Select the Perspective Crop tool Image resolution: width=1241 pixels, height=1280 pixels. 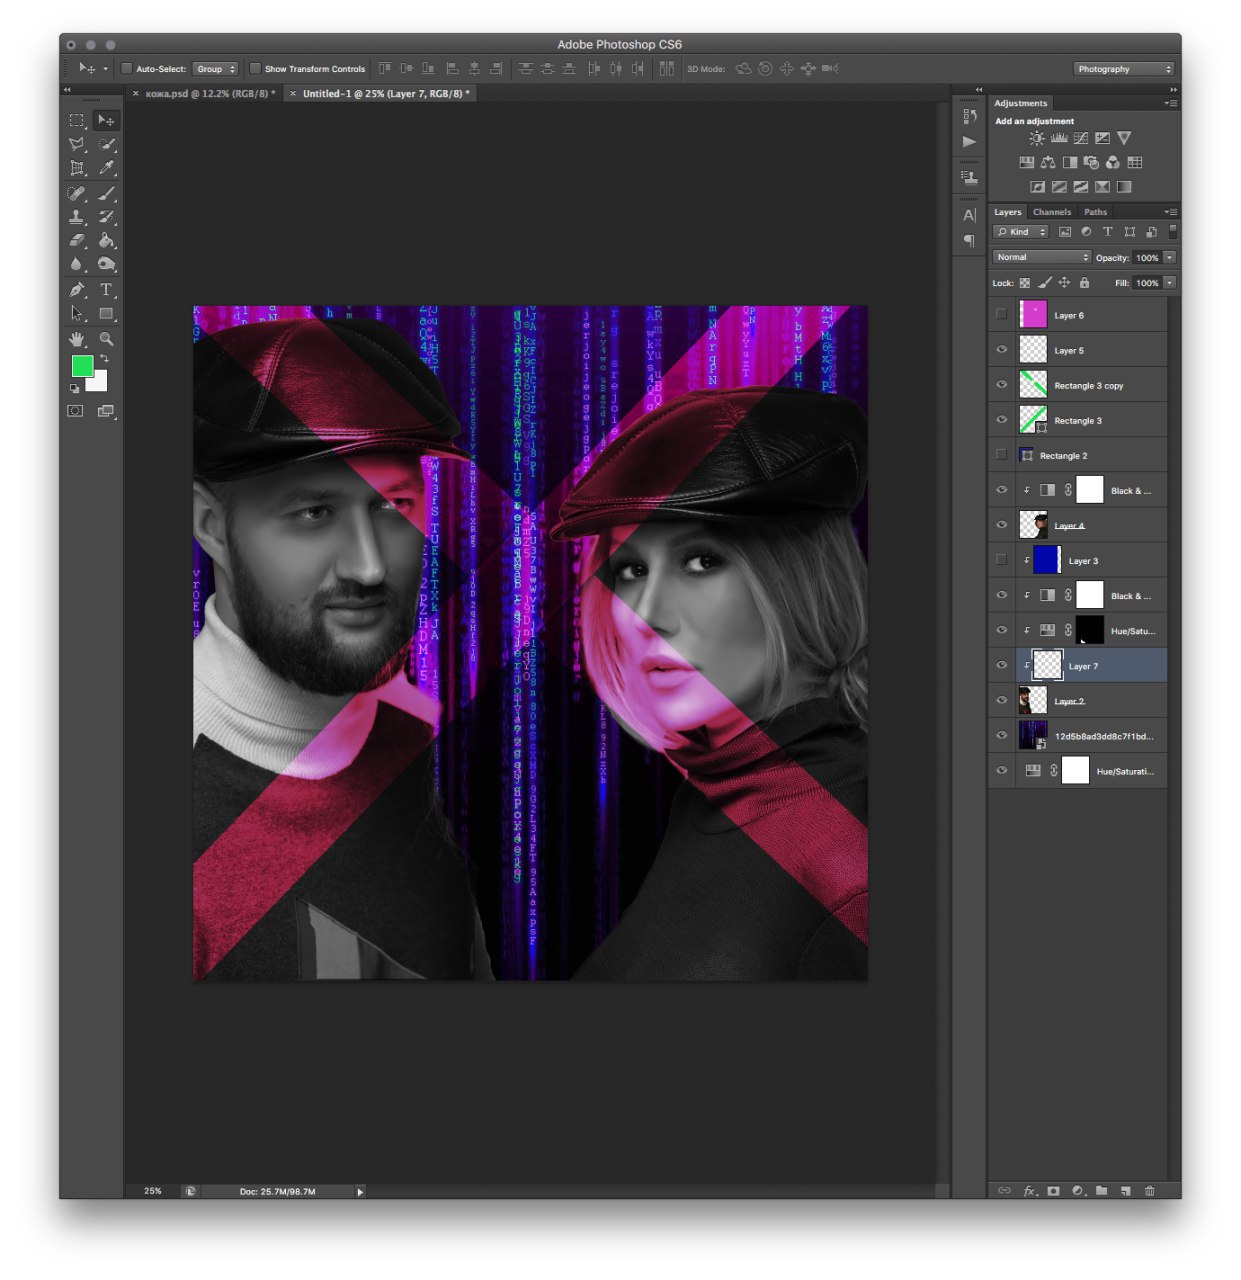point(76,168)
